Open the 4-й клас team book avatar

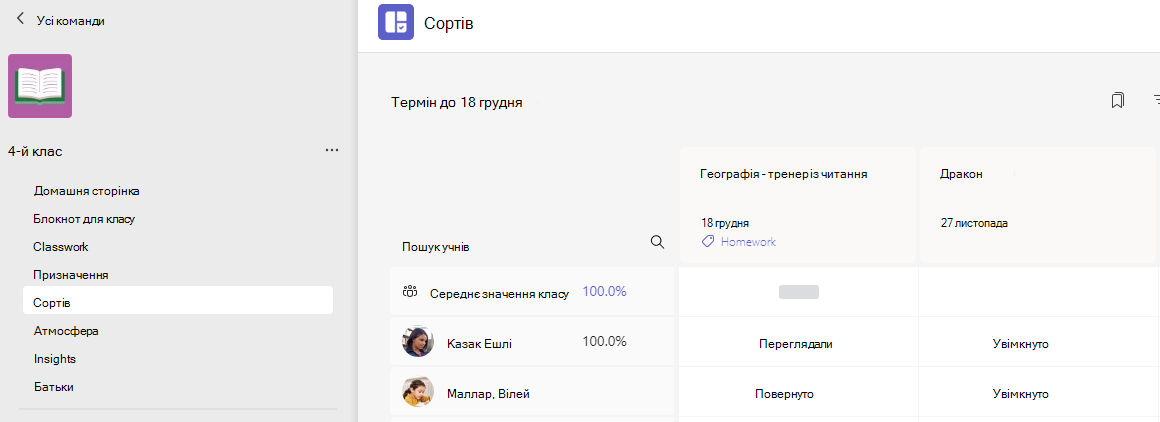(x=40, y=86)
